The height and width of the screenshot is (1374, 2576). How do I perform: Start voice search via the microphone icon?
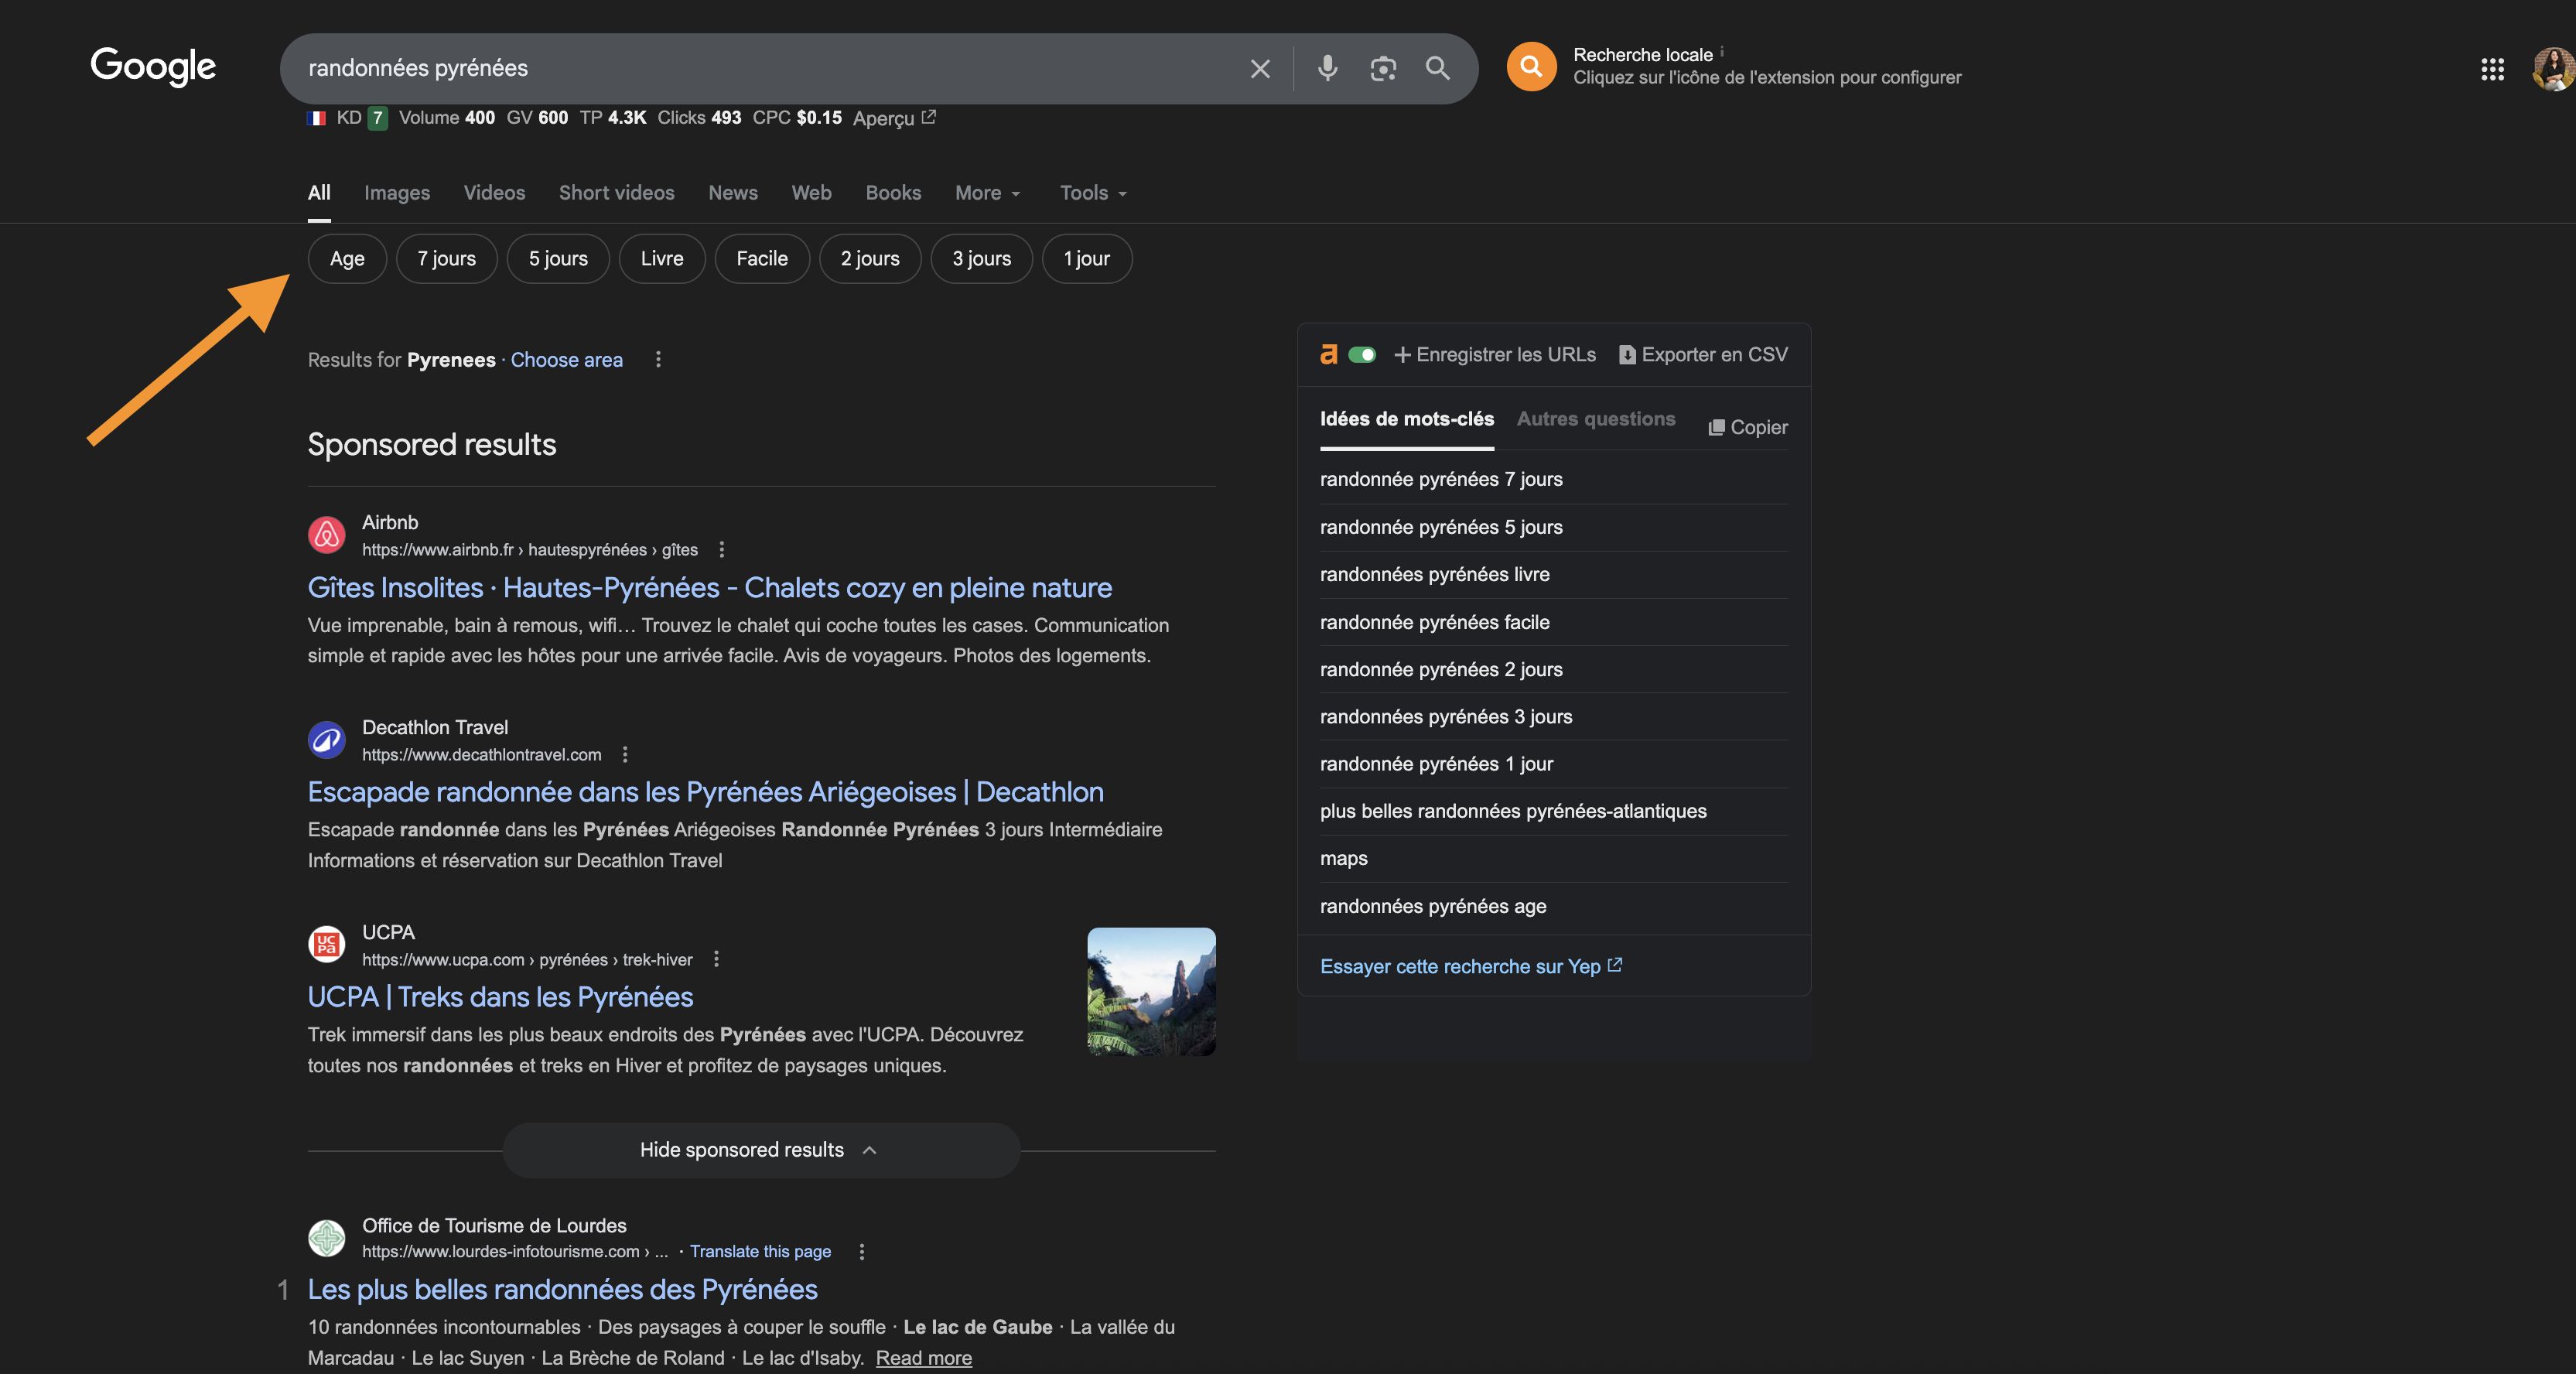(x=1327, y=68)
